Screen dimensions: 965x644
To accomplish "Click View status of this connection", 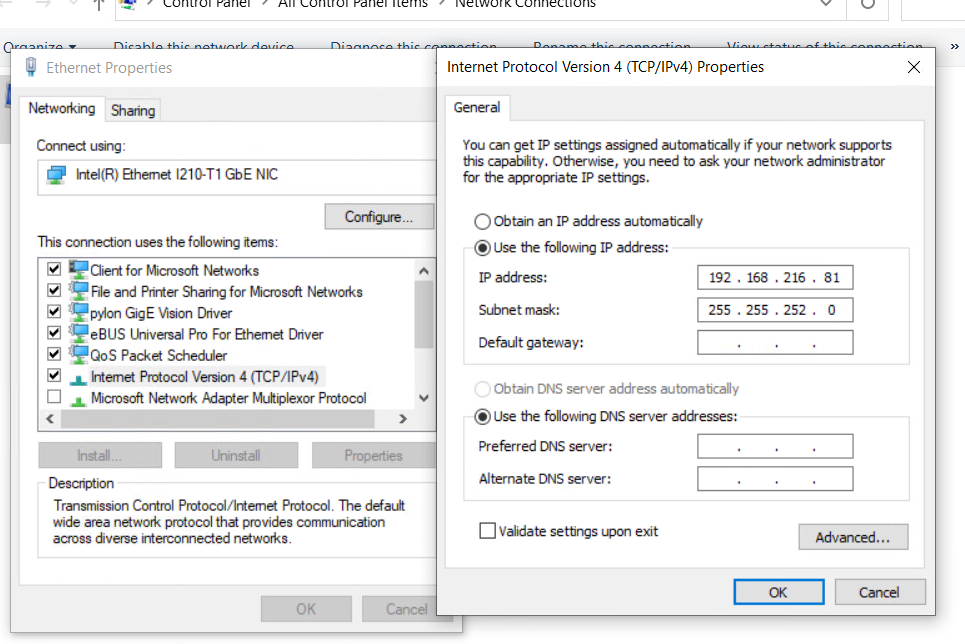I will coord(825,47).
